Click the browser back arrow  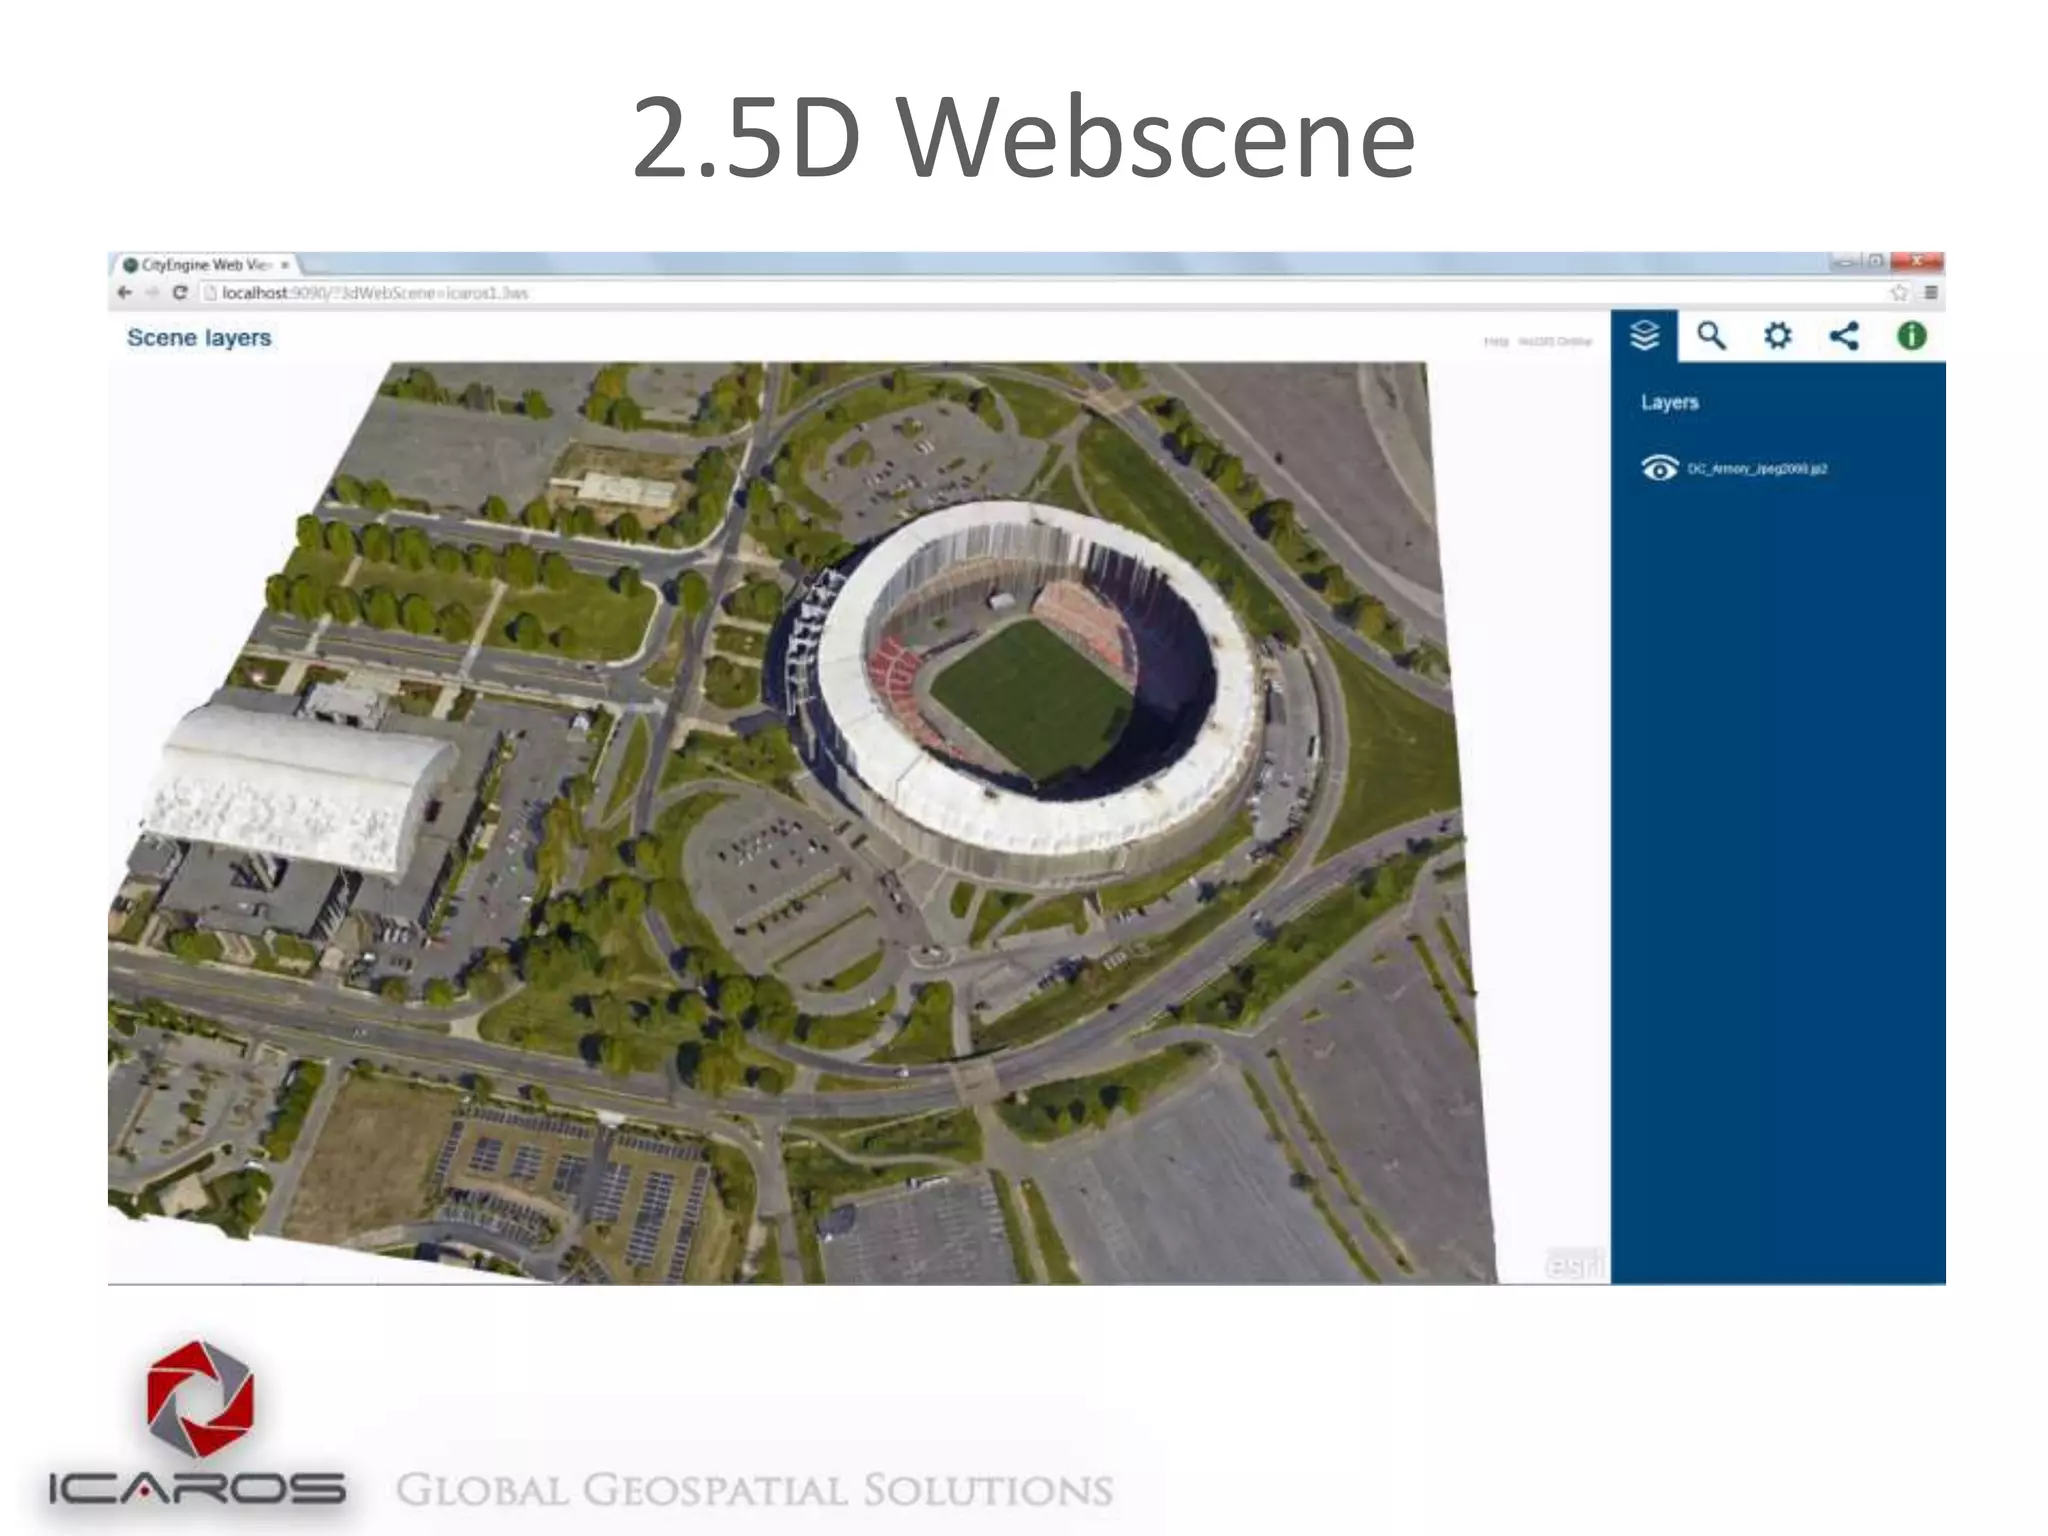[x=124, y=293]
